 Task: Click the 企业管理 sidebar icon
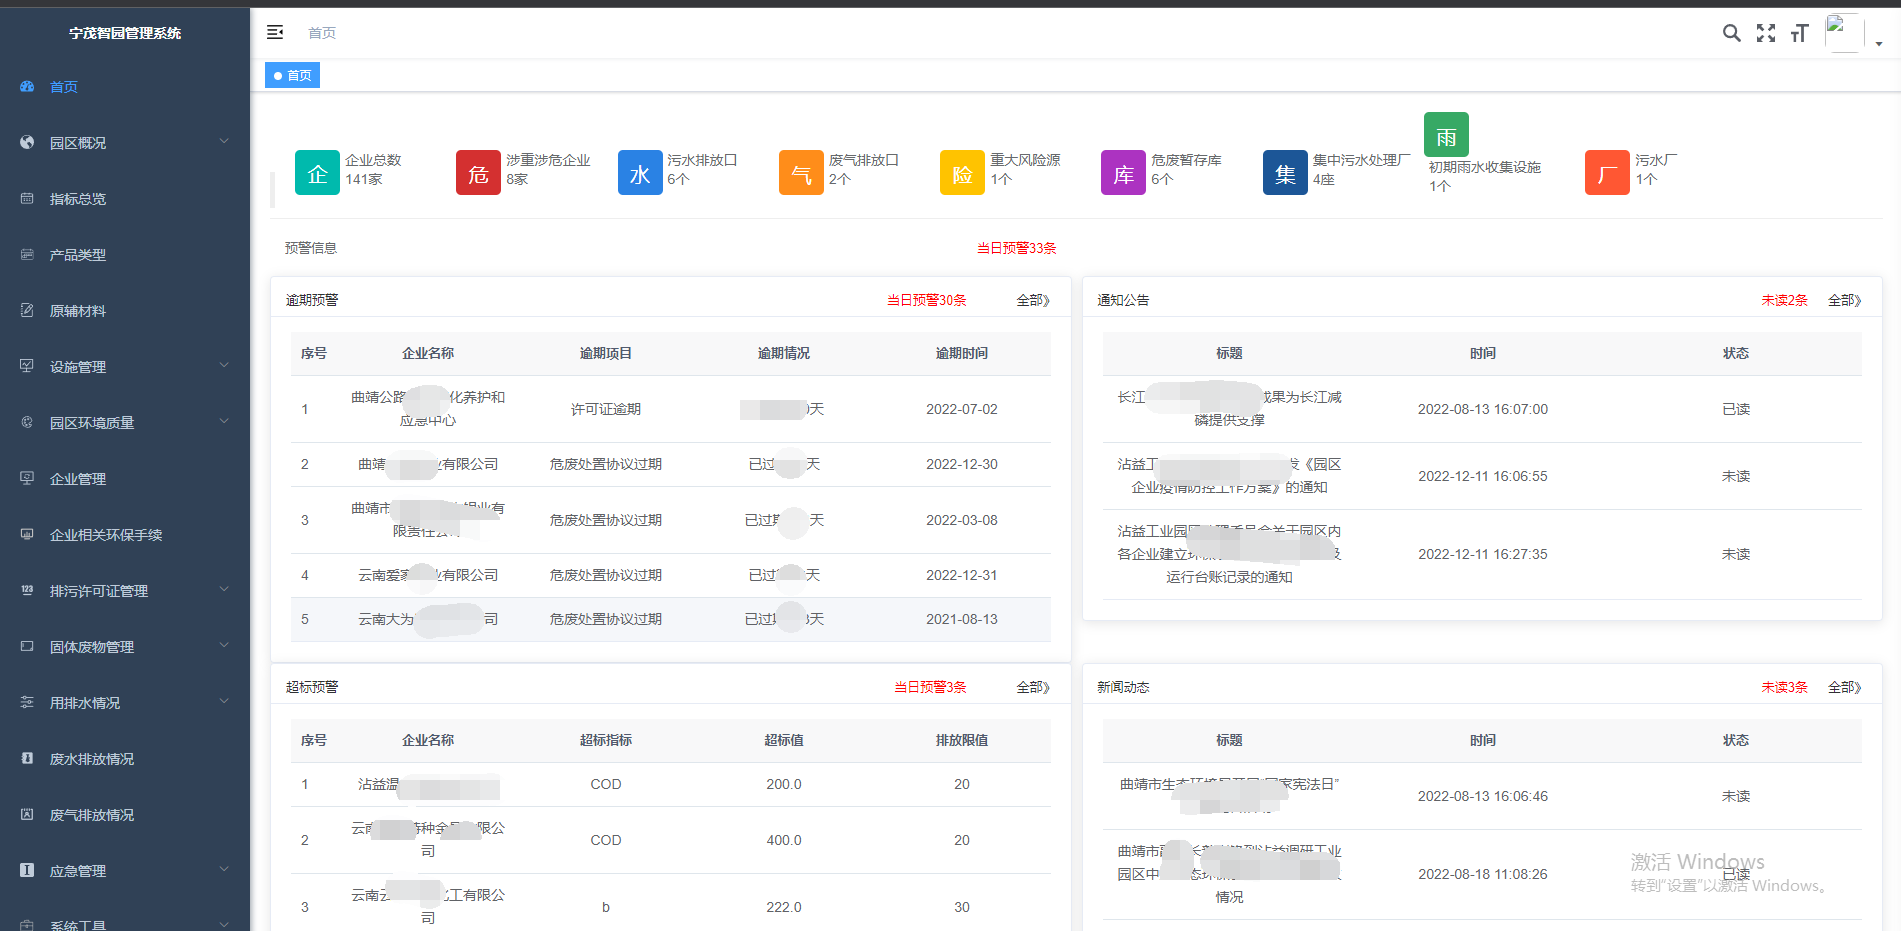click(27, 479)
